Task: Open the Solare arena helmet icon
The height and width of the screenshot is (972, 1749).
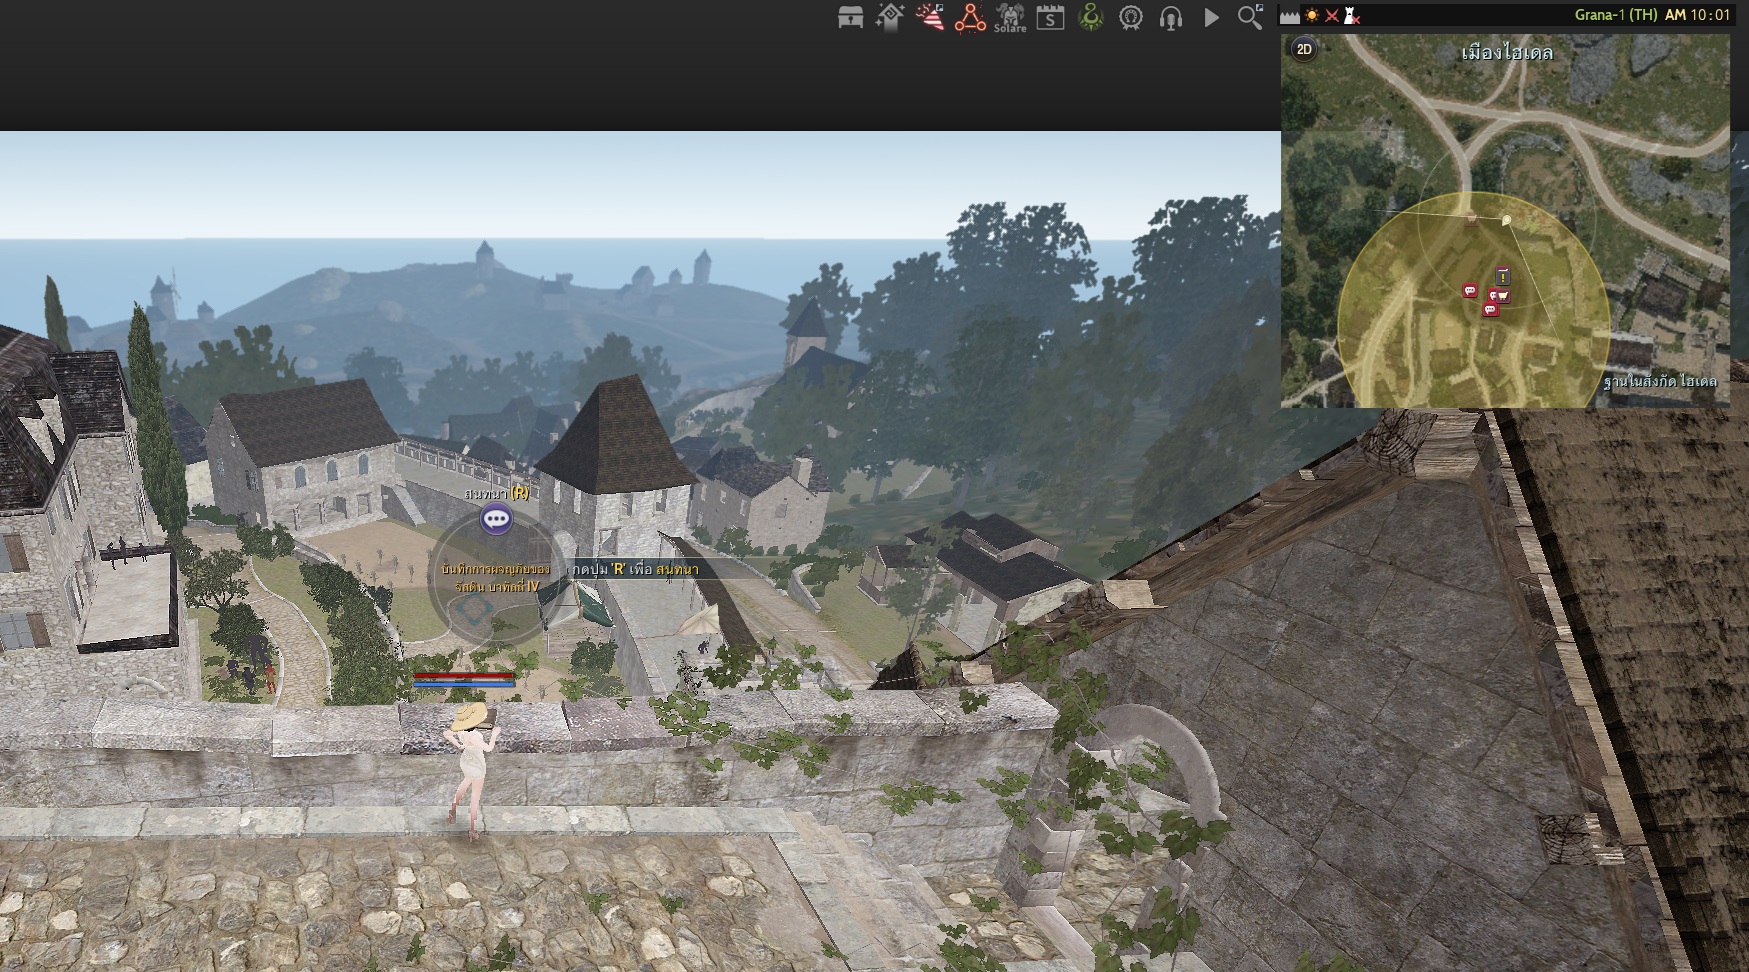Action: [1010, 17]
